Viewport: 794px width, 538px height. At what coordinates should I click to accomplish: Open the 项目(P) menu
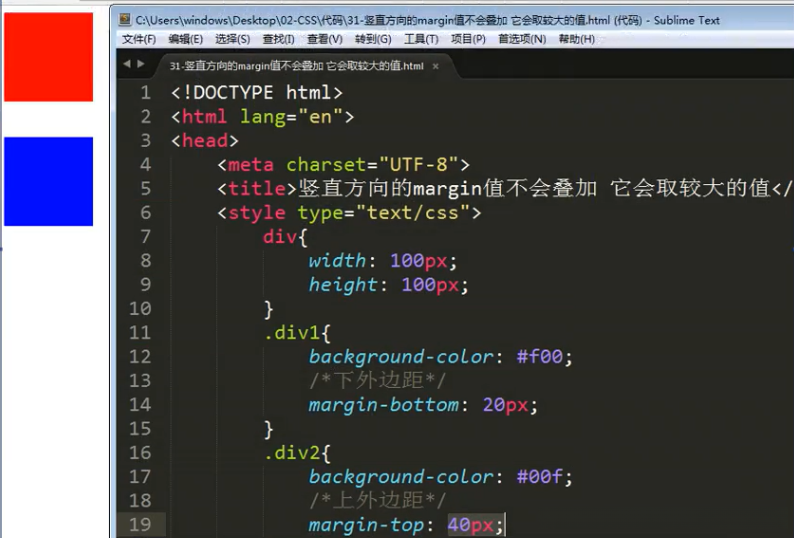pos(468,39)
